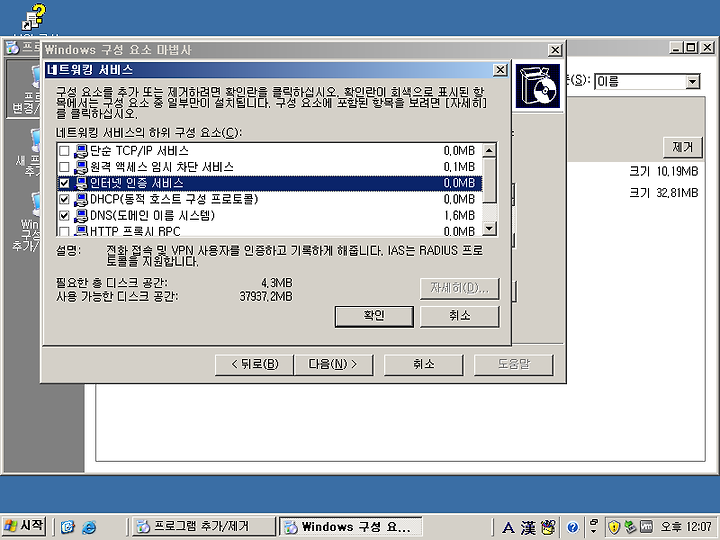
Task: Click the system clock 오후 12:07
Action: coord(686,527)
